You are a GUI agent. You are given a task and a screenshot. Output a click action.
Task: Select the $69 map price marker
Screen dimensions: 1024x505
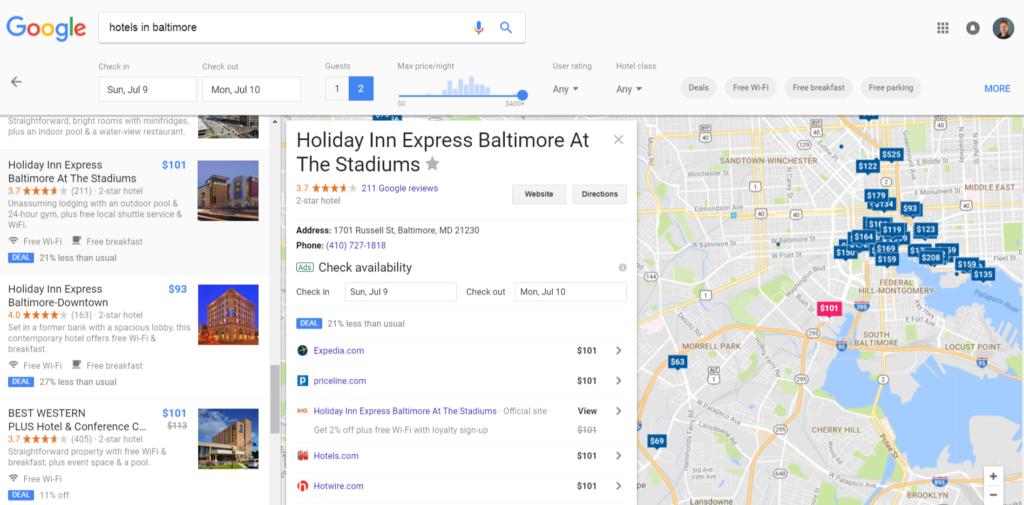[657, 442]
